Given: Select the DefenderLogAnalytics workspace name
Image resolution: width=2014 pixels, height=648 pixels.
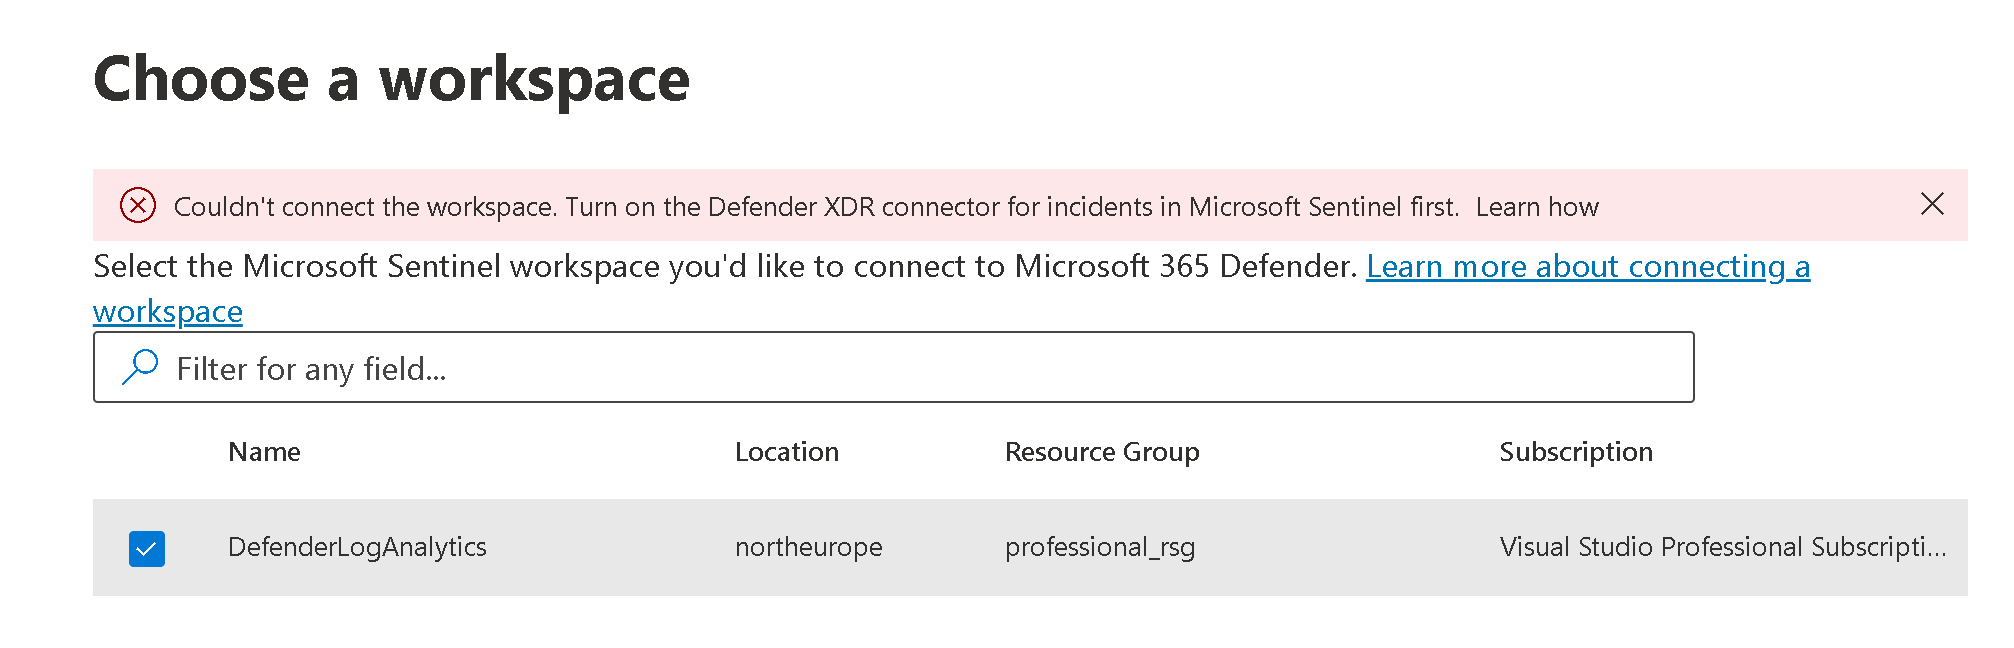Looking at the screenshot, I should [357, 547].
